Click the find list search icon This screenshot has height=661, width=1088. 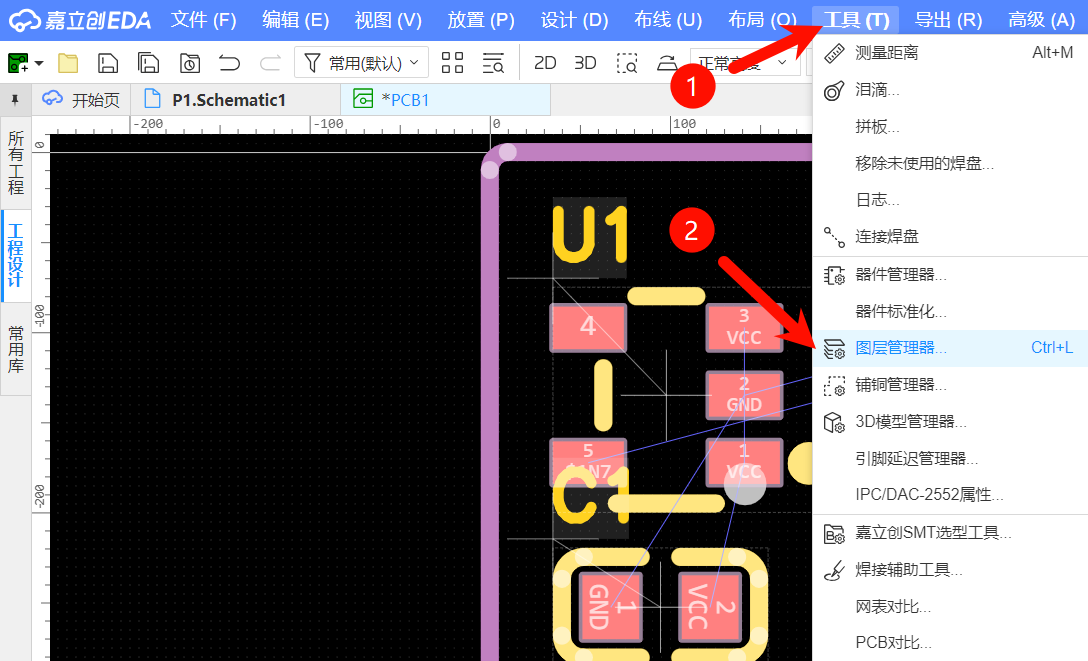pos(493,63)
